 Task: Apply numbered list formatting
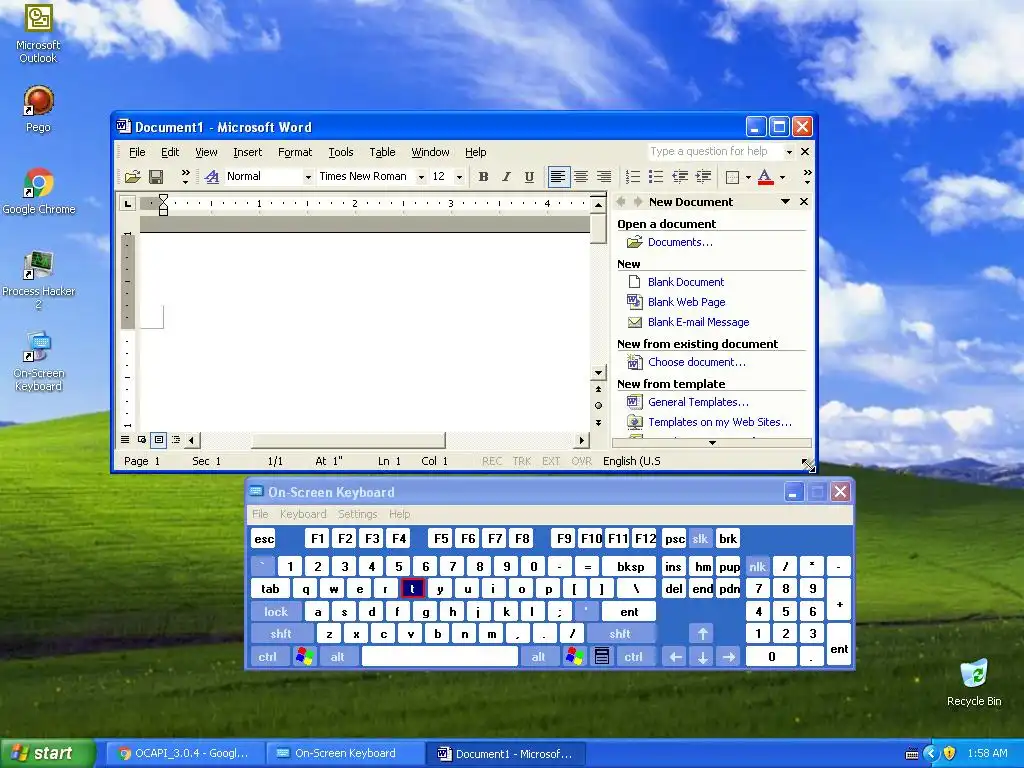point(632,176)
